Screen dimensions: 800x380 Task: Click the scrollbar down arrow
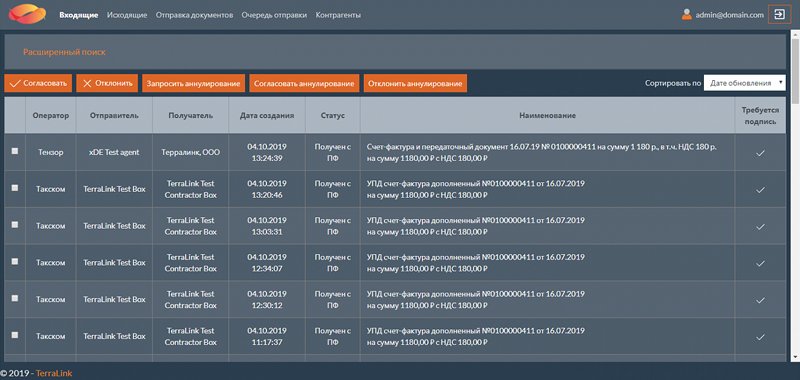pos(795,358)
